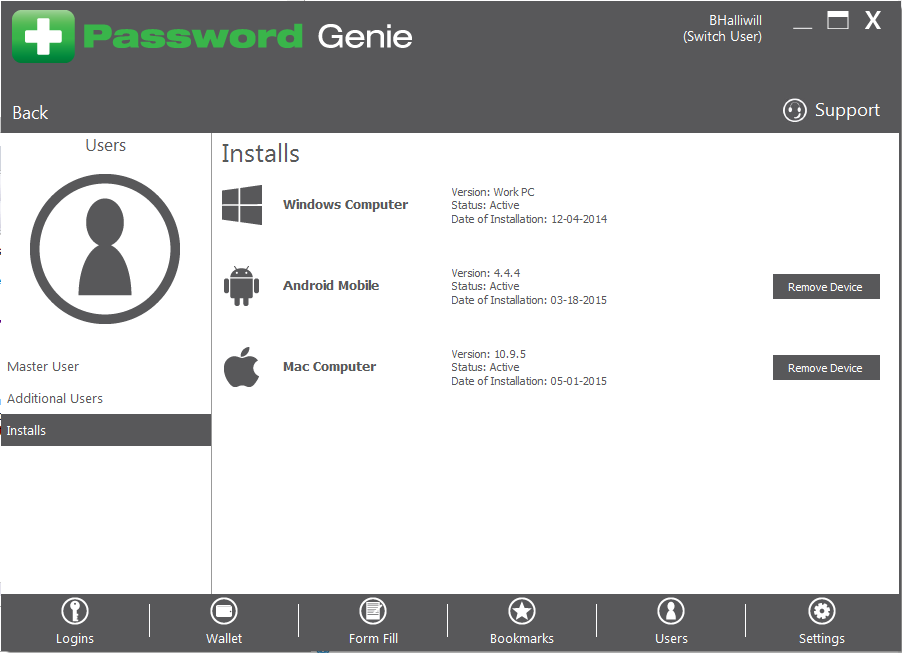Screen dimensions: 902x653
Task: Click the Mac Computer entry name
Action: pyautogui.click(x=329, y=367)
